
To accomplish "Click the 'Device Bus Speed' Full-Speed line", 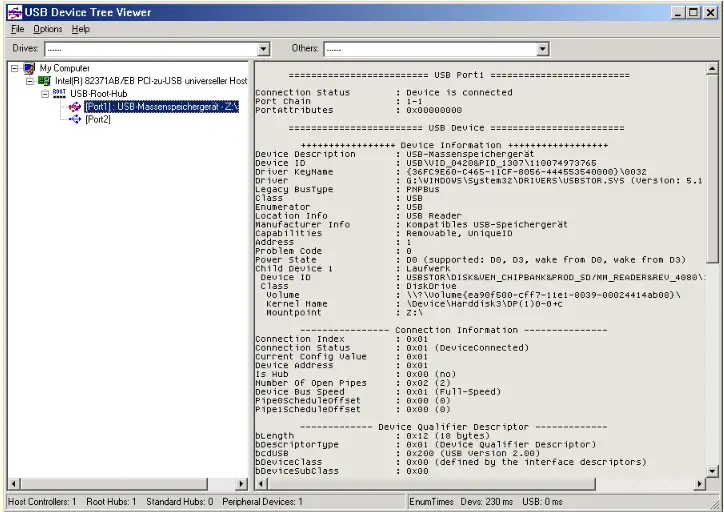I will [x=378, y=392].
